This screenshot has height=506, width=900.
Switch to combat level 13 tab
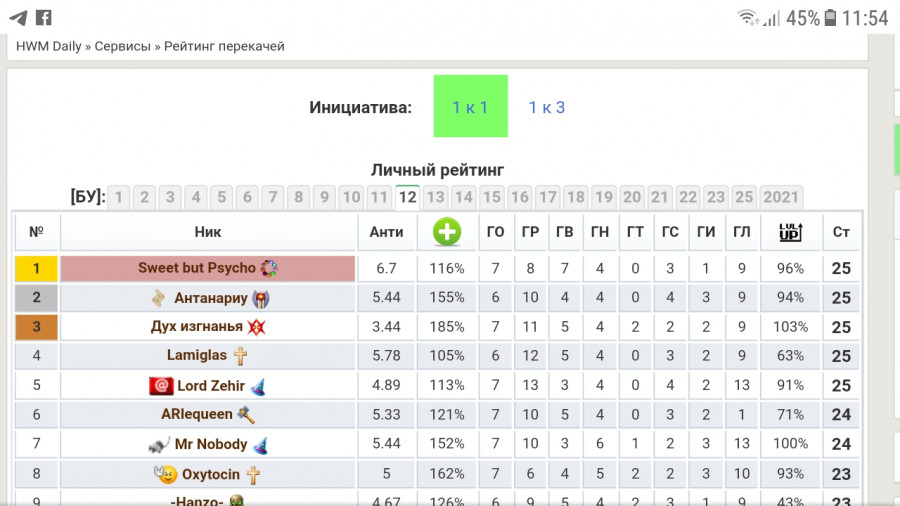435,197
